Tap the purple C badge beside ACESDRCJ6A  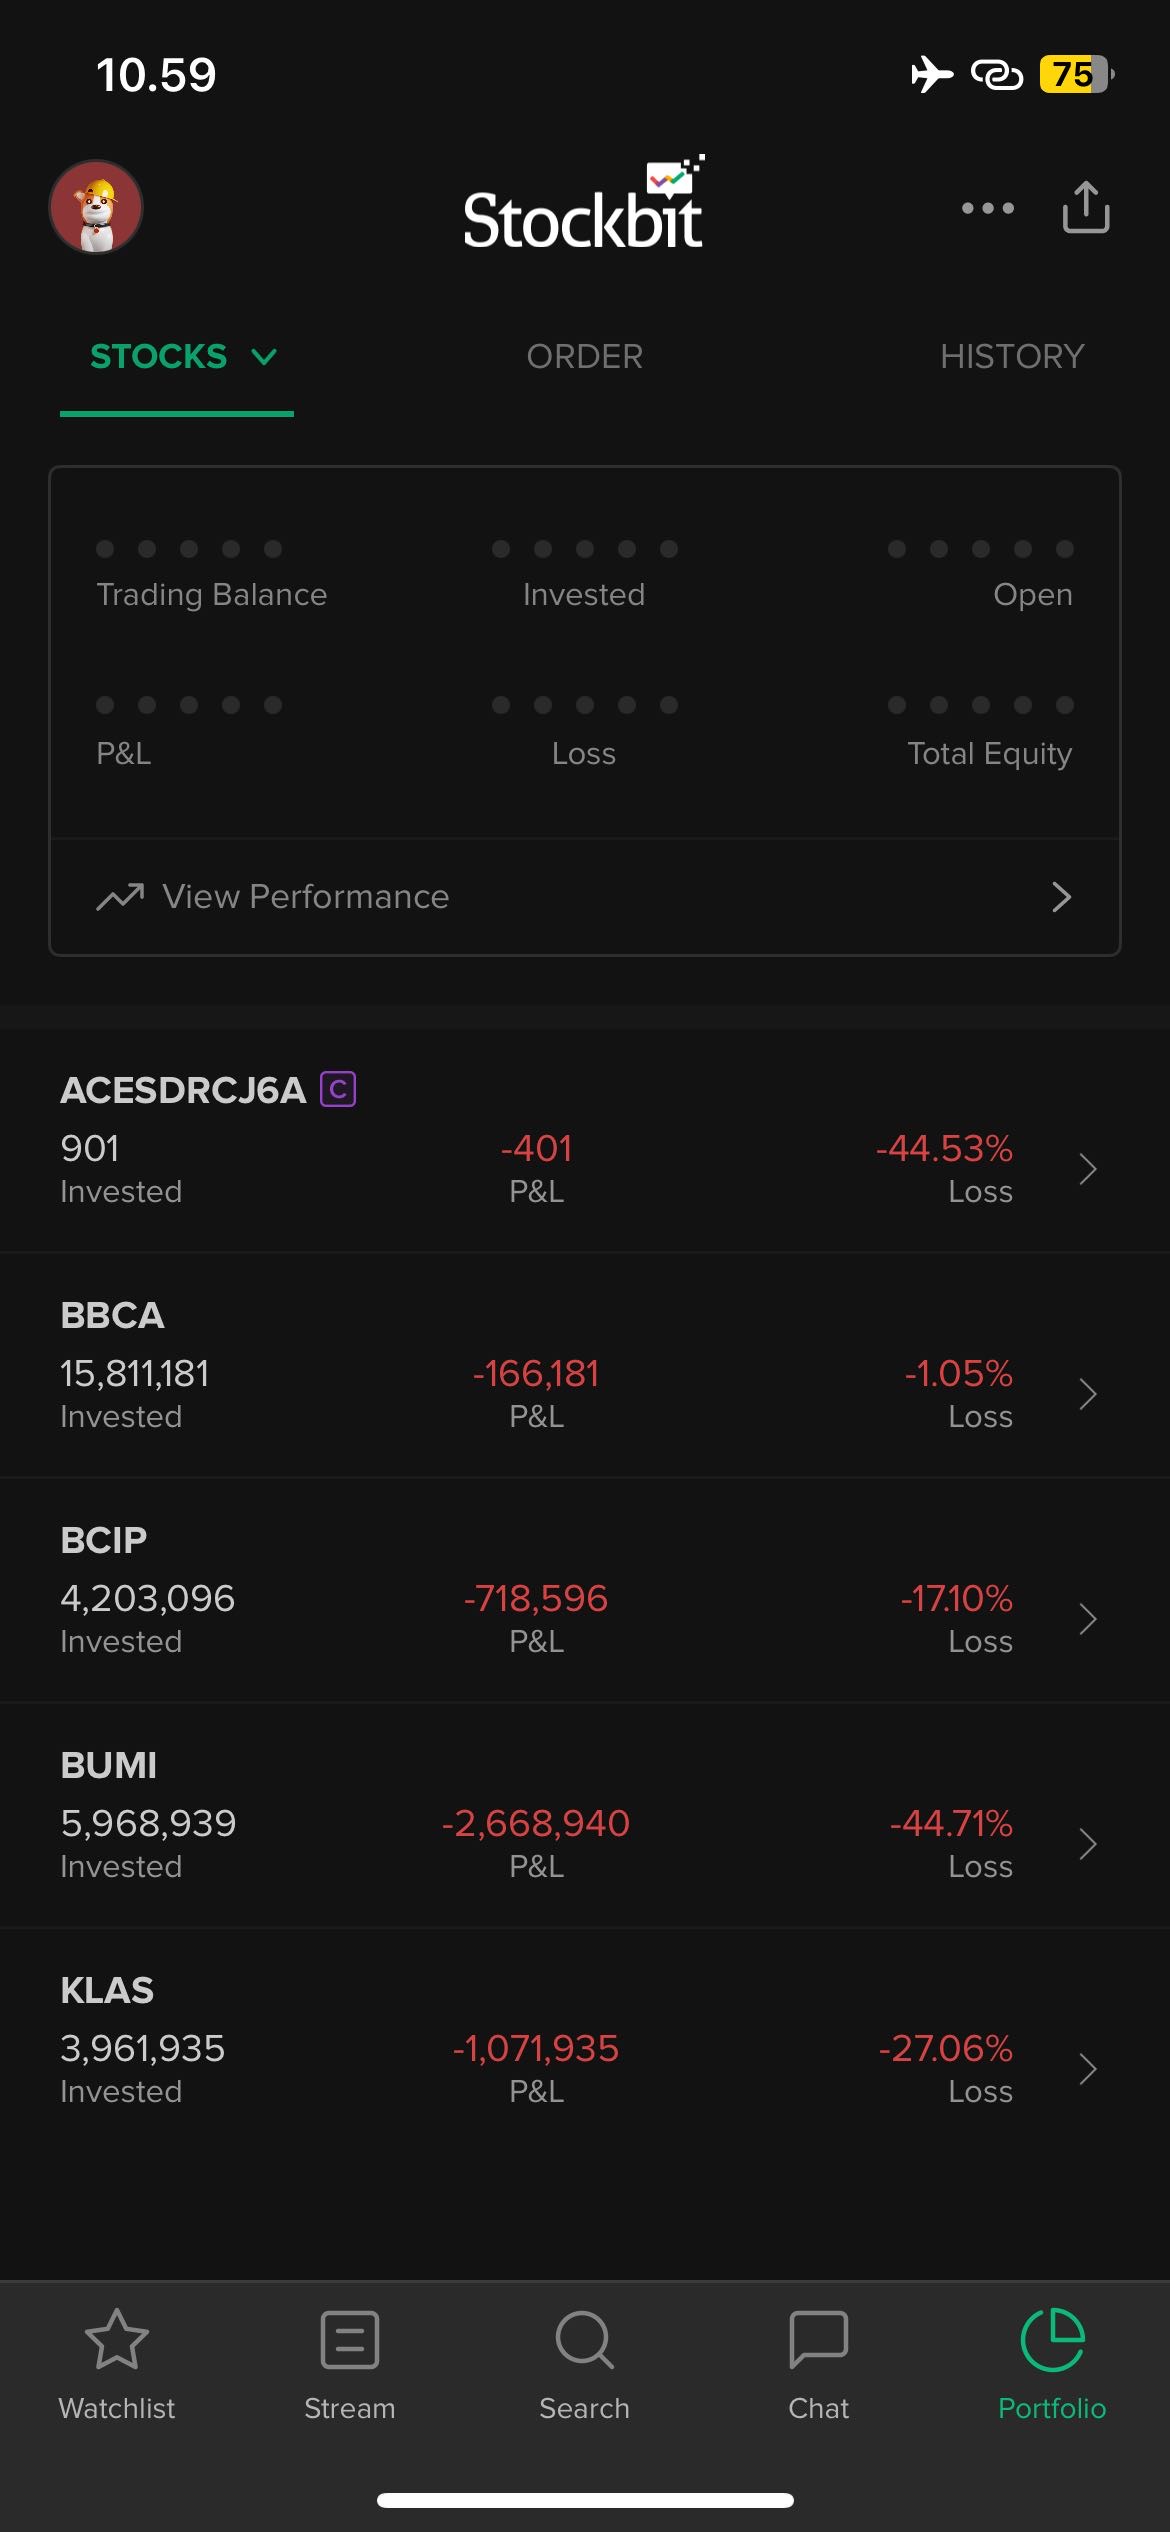[x=338, y=1089]
